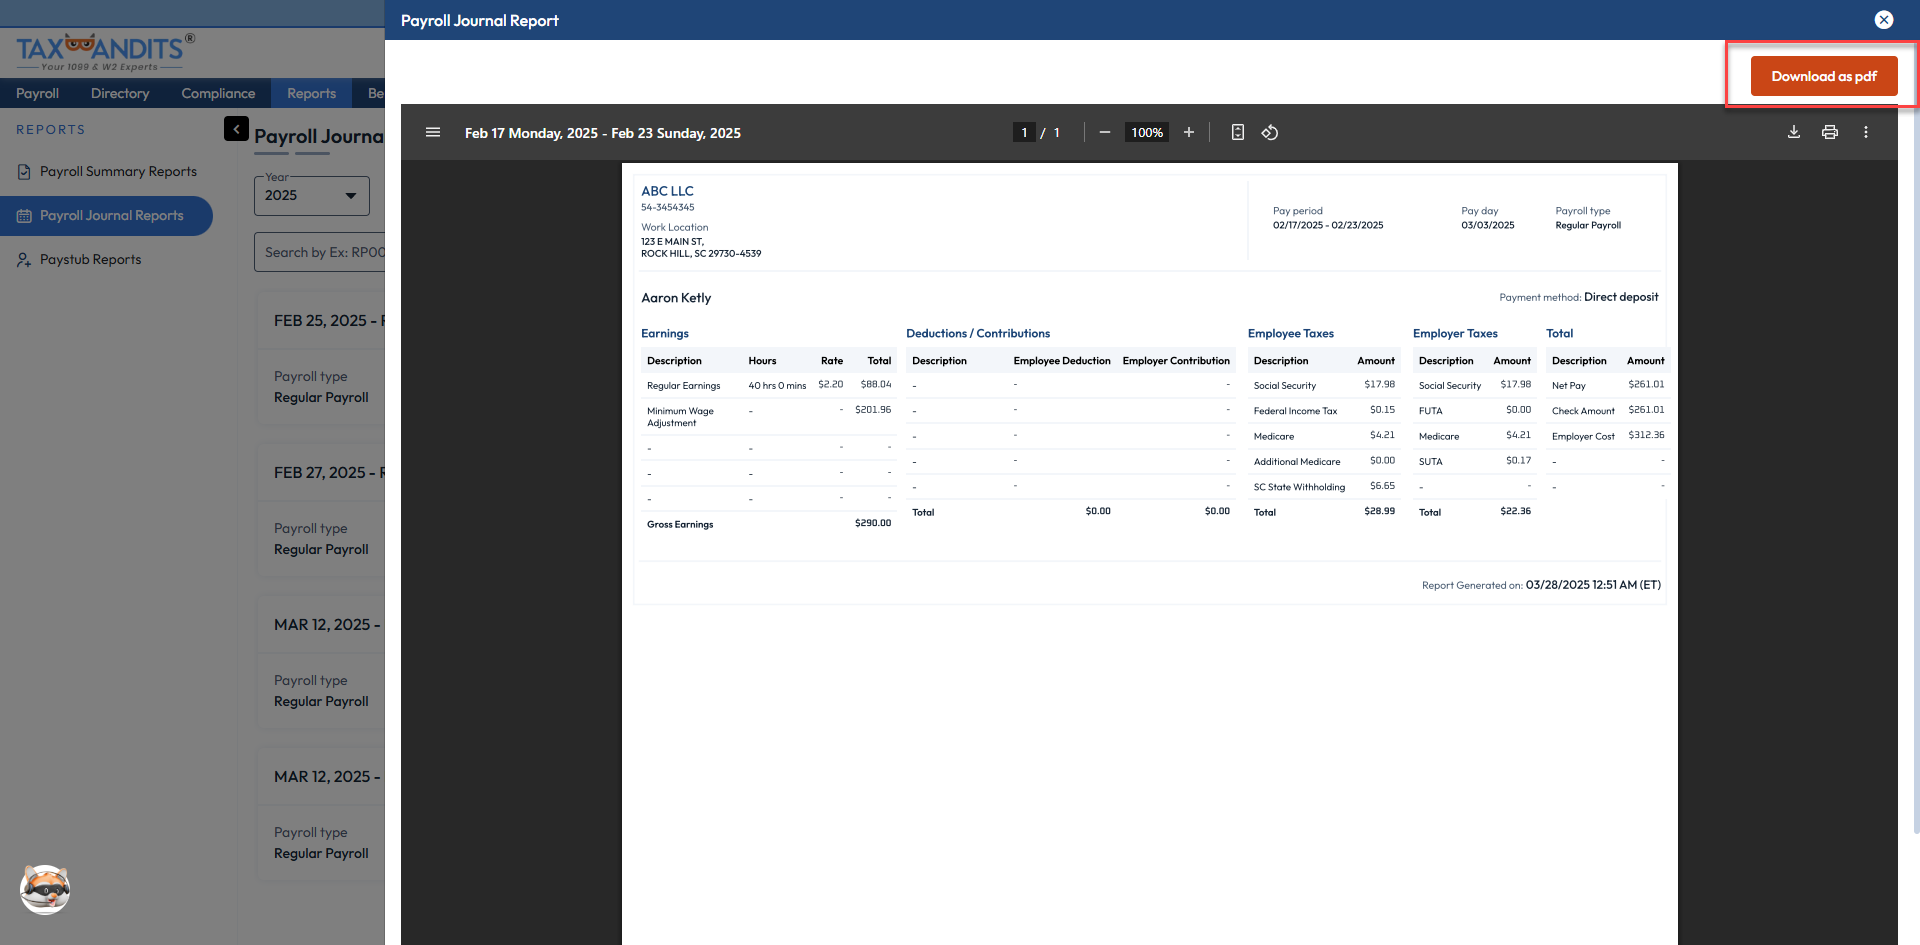Screen dimensions: 1920x945
Task: Open the PDF viewer more actions menu
Action: 1866,132
